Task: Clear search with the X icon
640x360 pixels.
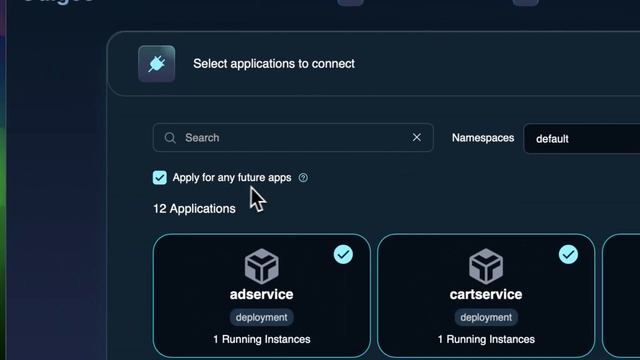Action: pos(416,138)
